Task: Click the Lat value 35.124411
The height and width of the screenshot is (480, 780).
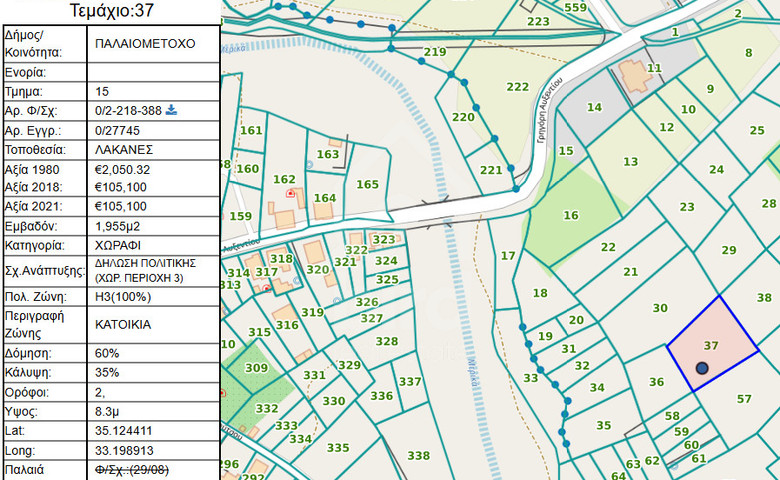Action: pos(123,431)
